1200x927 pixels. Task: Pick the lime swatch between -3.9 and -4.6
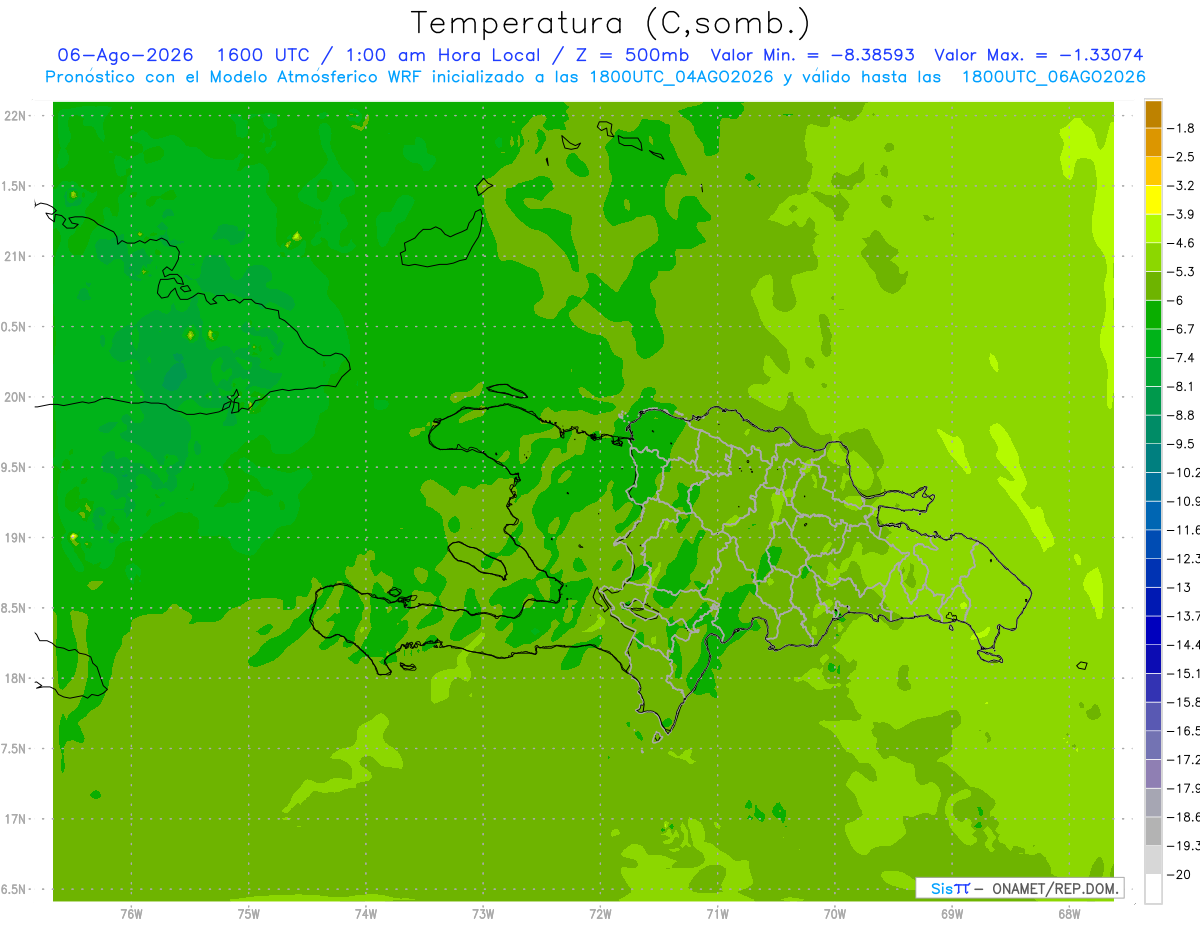click(x=1153, y=229)
